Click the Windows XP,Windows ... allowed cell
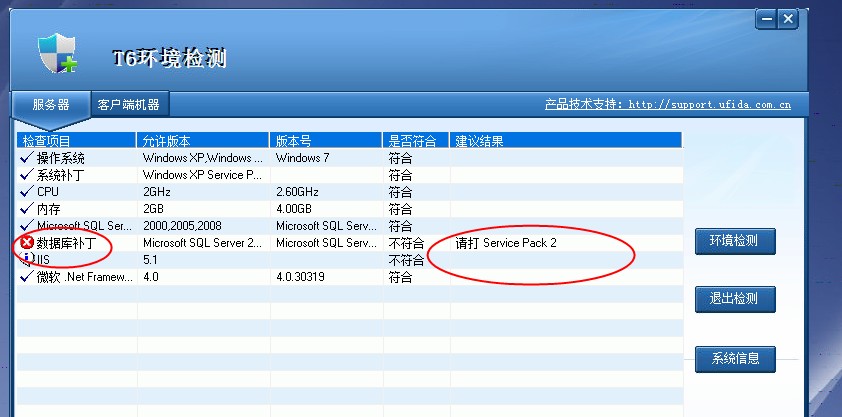The image size is (842, 417). pyautogui.click(x=202, y=158)
